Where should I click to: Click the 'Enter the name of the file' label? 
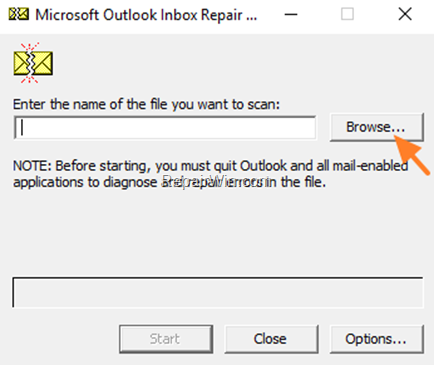point(146,104)
